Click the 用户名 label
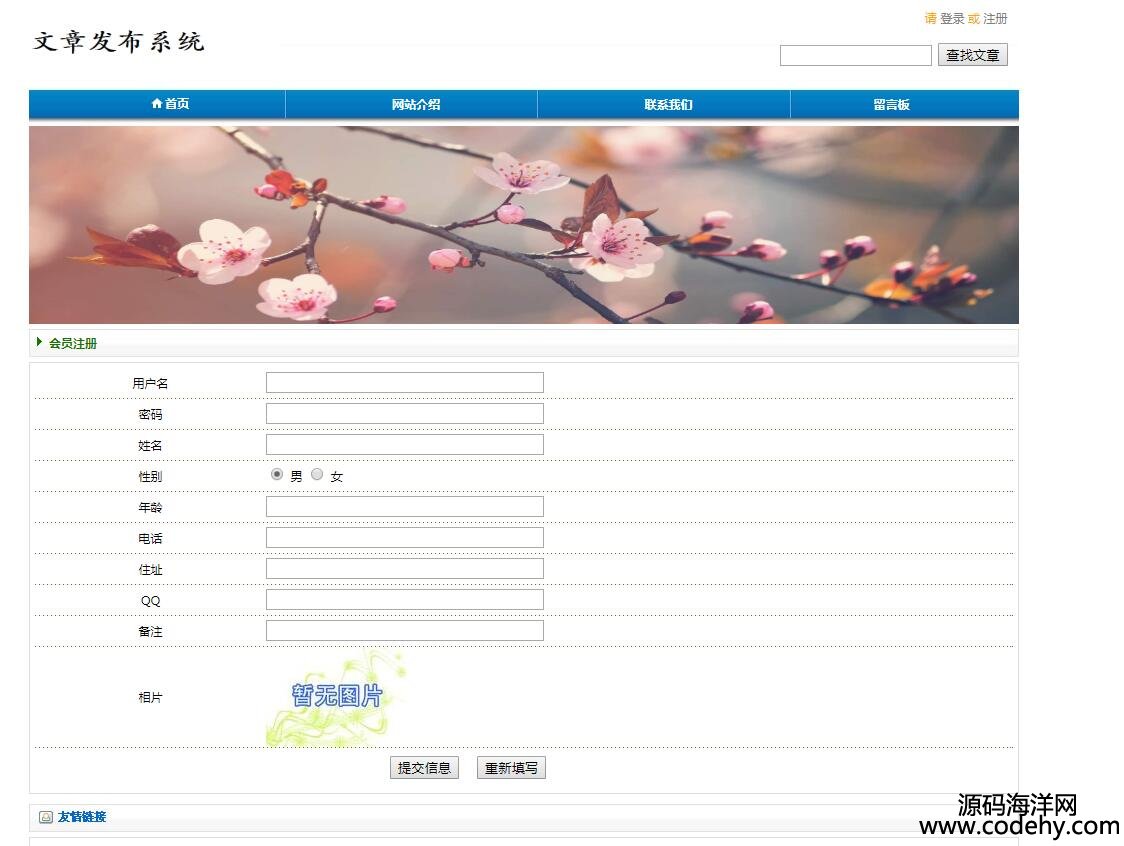This screenshot has height=846, width=1124. pyautogui.click(x=150, y=383)
